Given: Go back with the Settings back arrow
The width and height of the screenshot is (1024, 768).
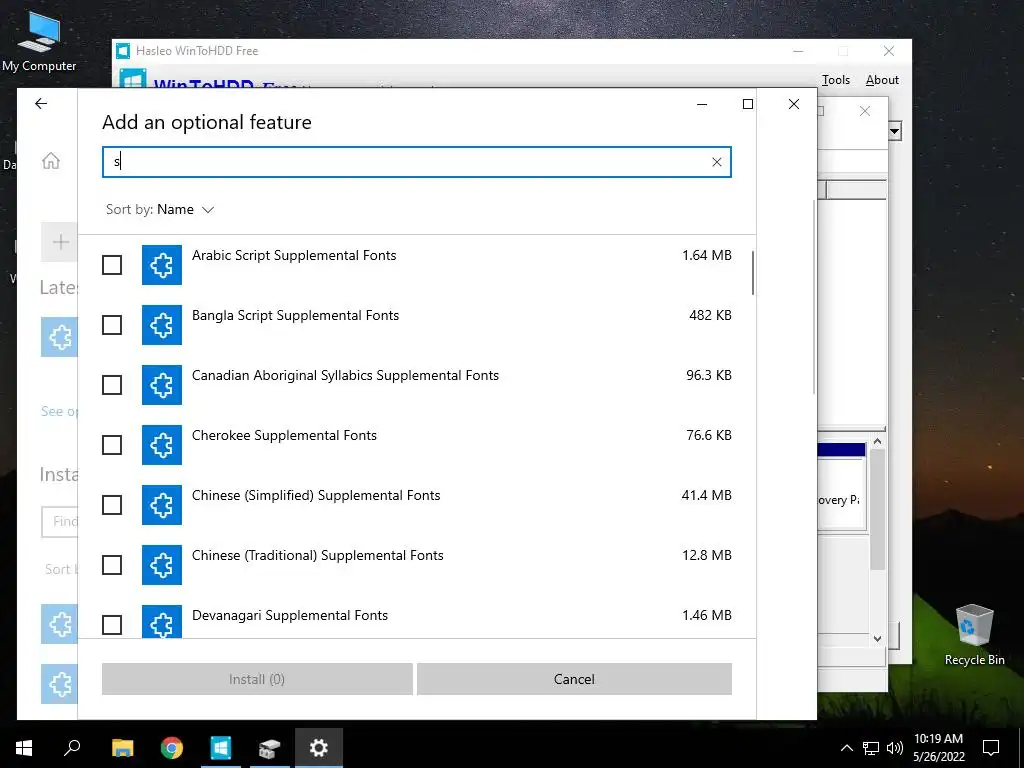Looking at the screenshot, I should tap(41, 104).
